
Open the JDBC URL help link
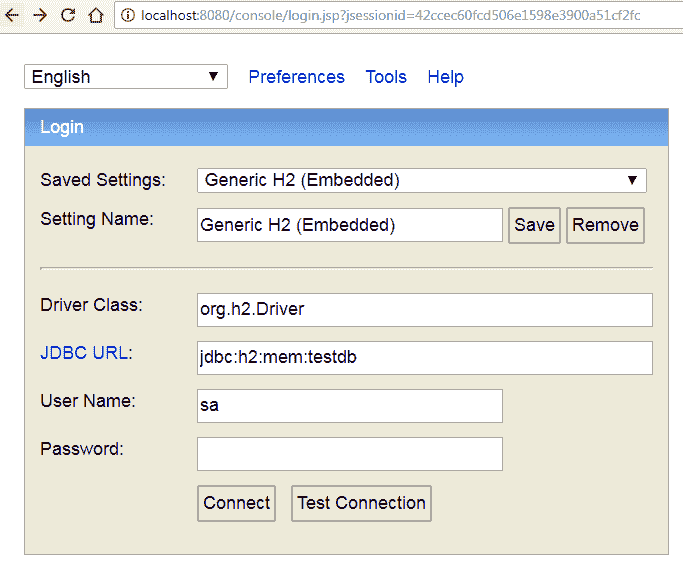pos(85,352)
